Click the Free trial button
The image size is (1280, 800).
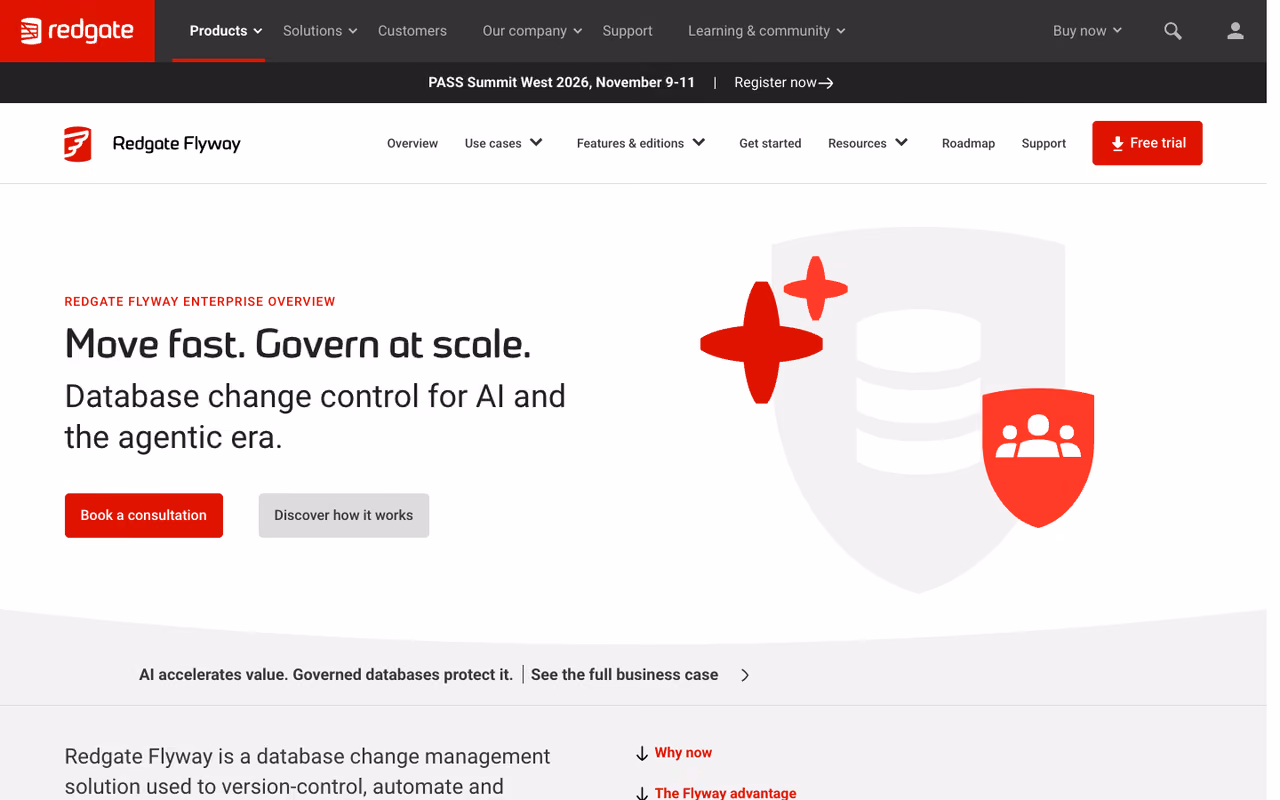pos(1147,143)
